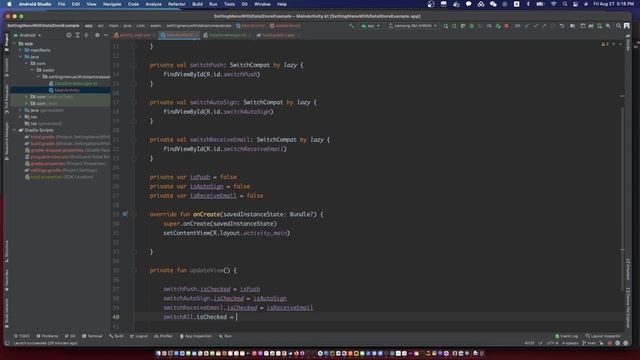Click '4 spaces' indent setting in status bar

click(x=570, y=343)
